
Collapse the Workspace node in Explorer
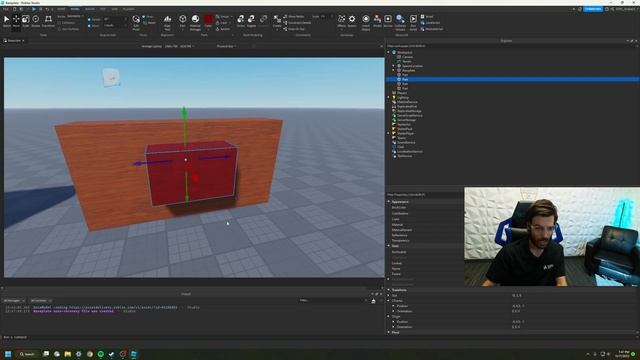[x=389, y=52]
